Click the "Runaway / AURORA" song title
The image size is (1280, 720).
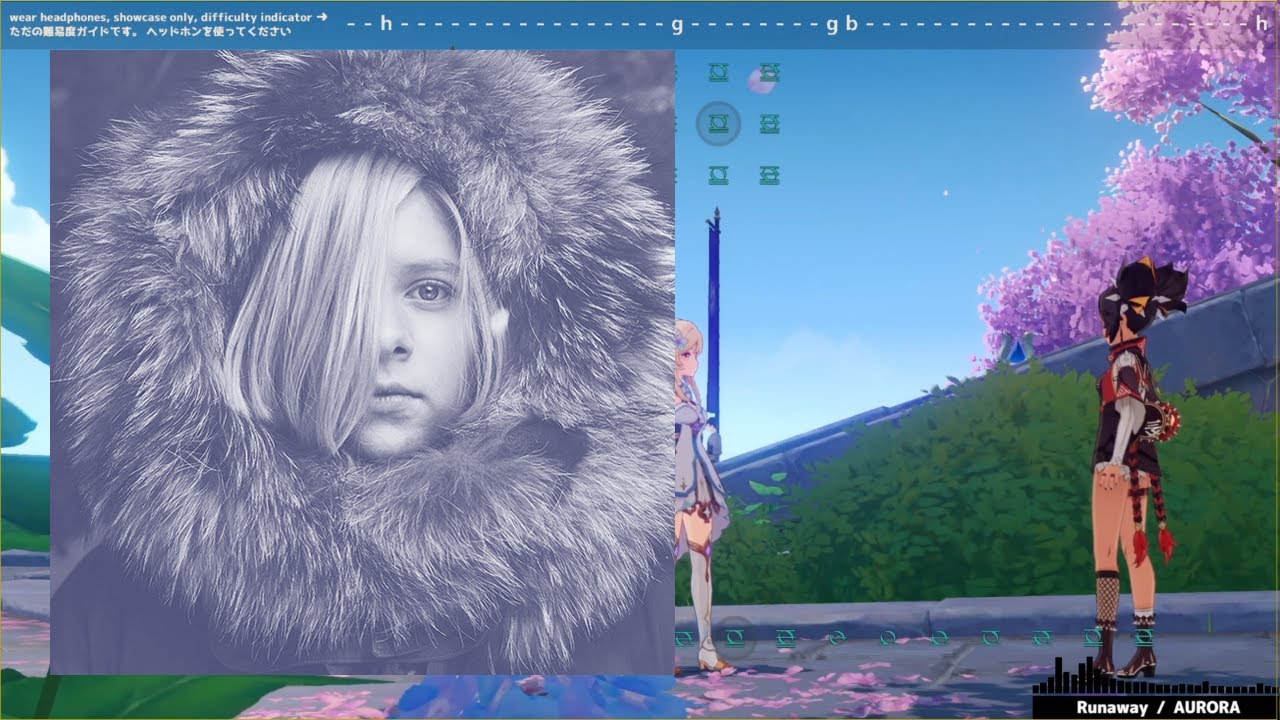(1158, 708)
